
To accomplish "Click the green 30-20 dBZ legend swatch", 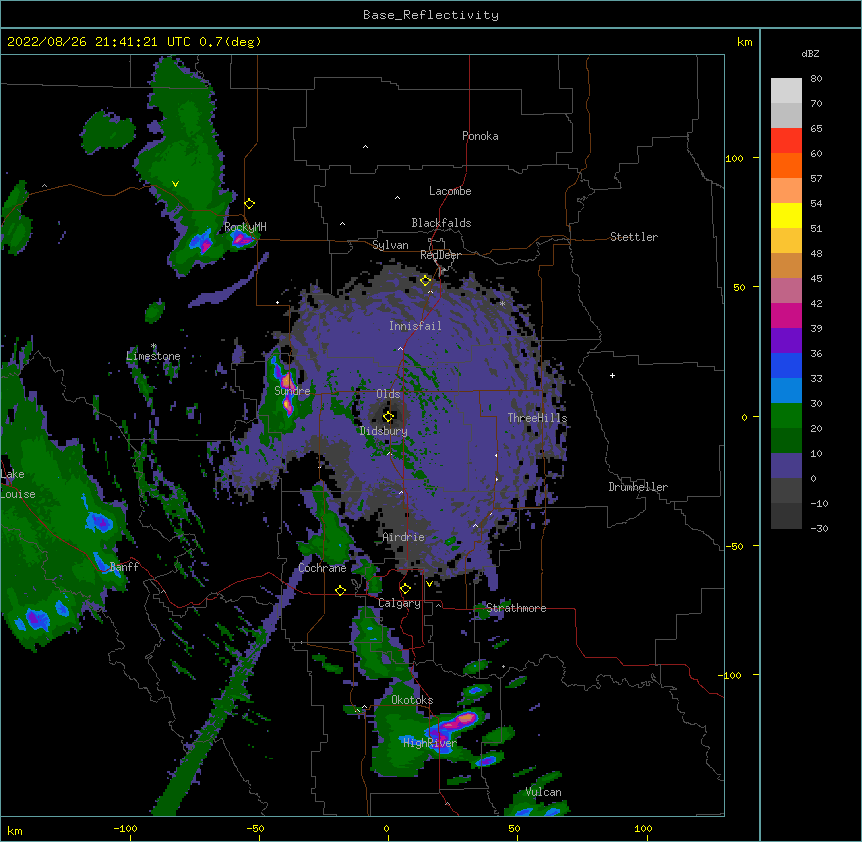I will [x=786, y=416].
